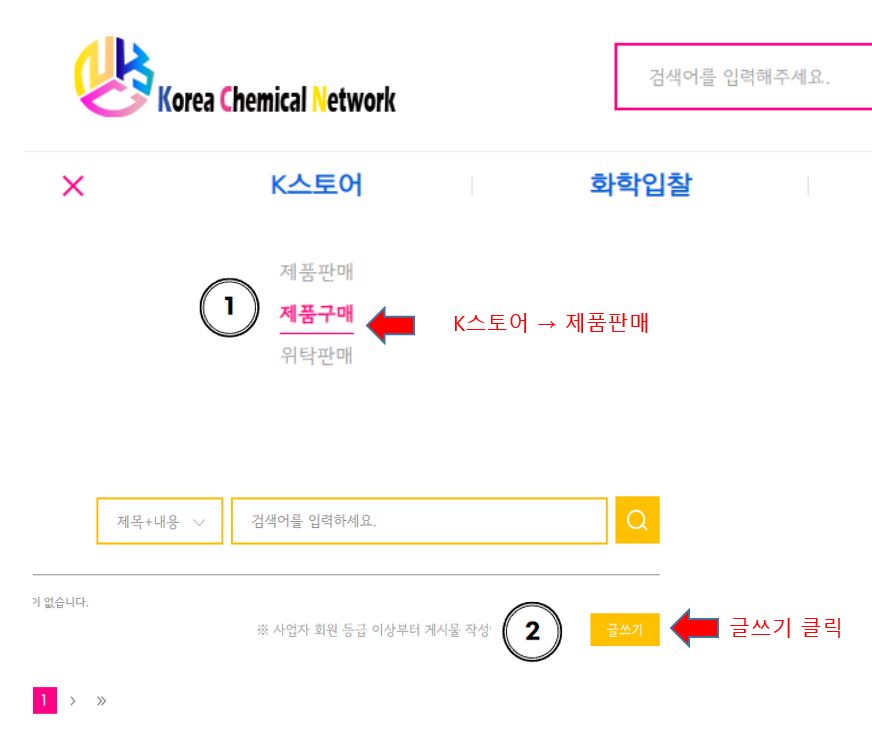Click the yellow magnifier search button
The image size is (872, 744).
(637, 520)
